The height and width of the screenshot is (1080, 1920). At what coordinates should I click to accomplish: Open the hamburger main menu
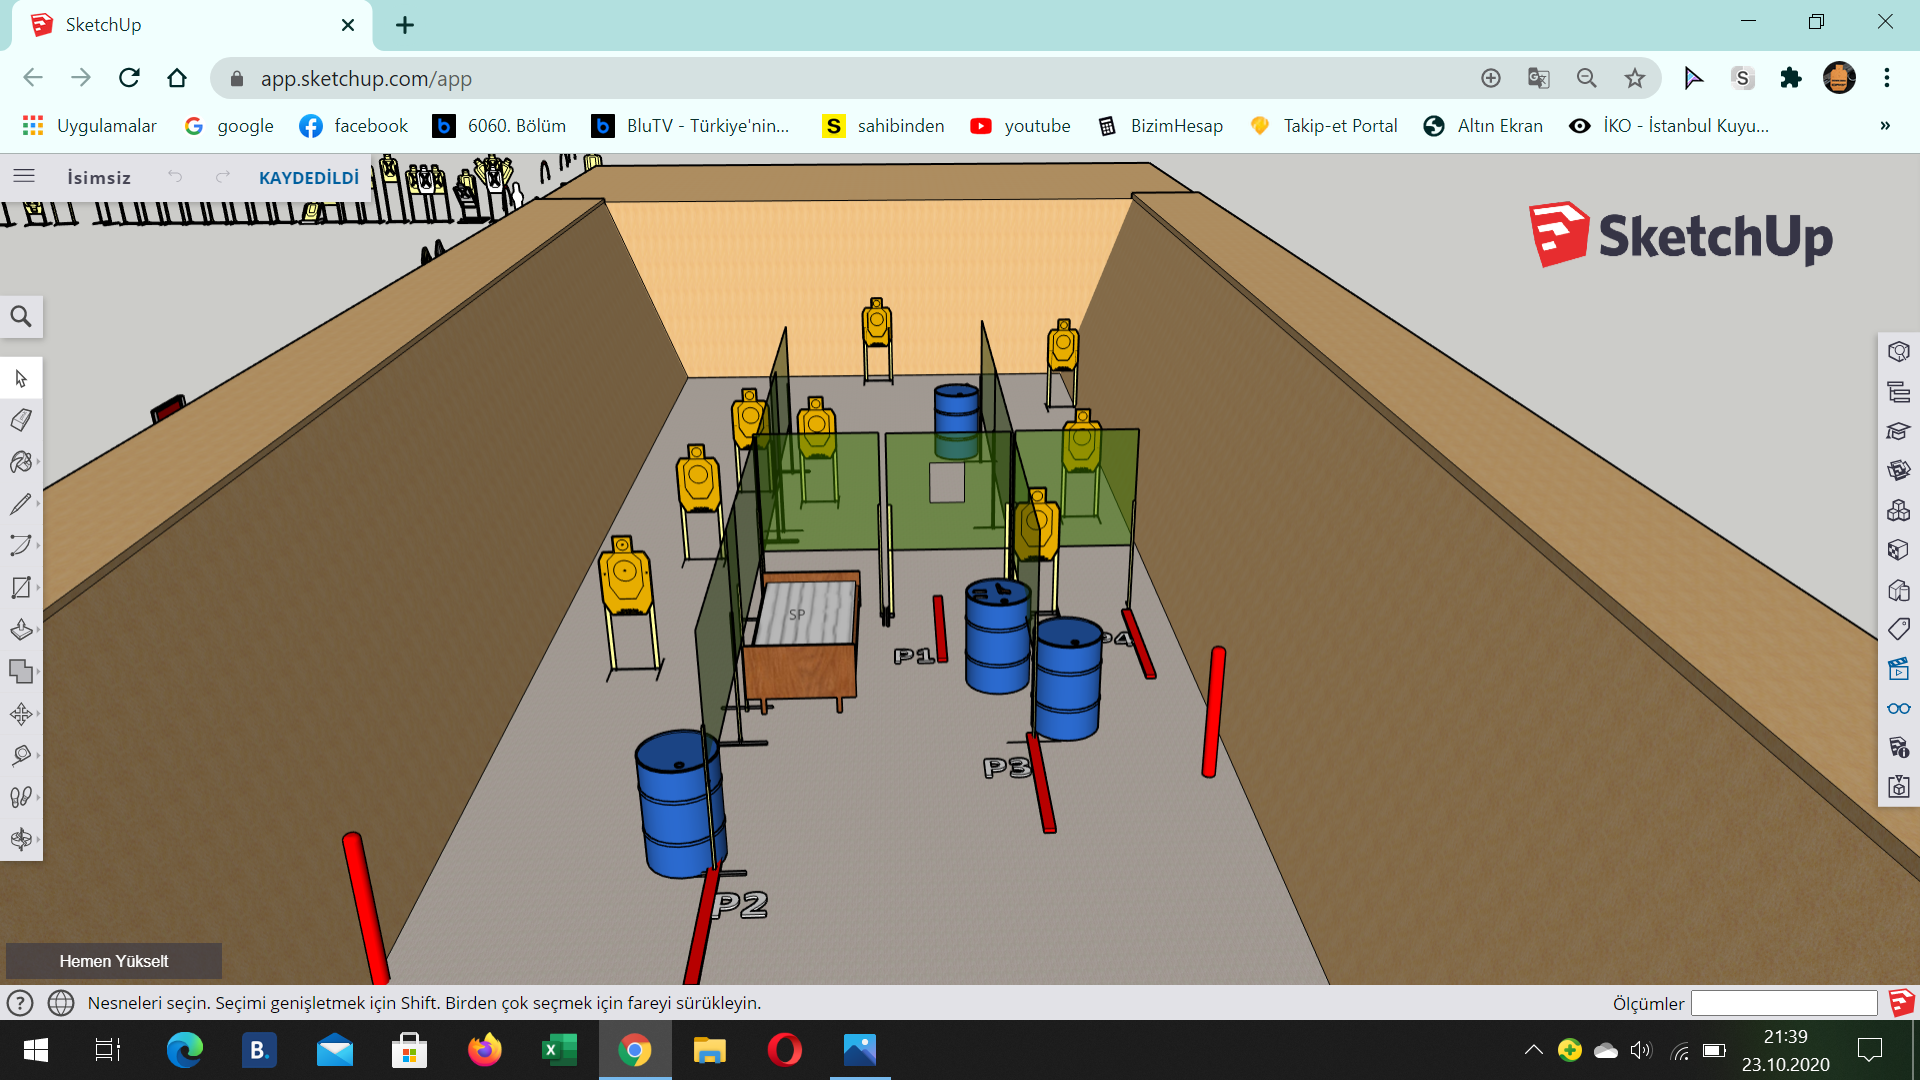point(24,177)
